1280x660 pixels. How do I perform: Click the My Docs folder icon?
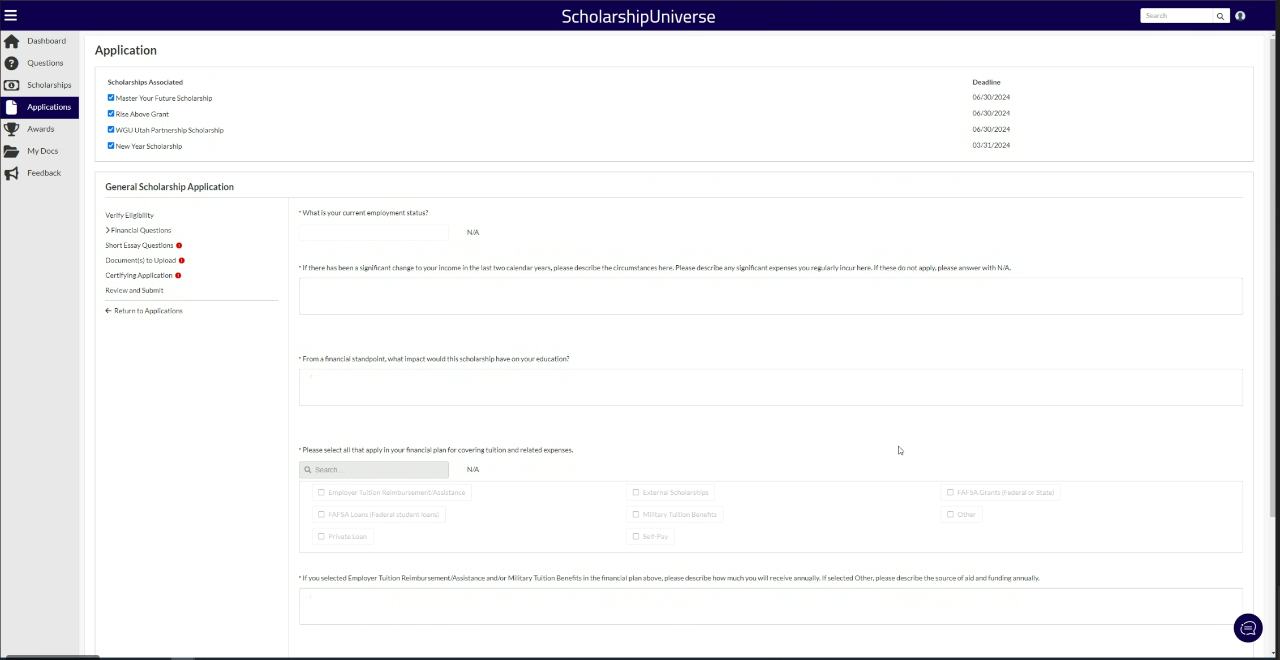pyautogui.click(x=11, y=151)
